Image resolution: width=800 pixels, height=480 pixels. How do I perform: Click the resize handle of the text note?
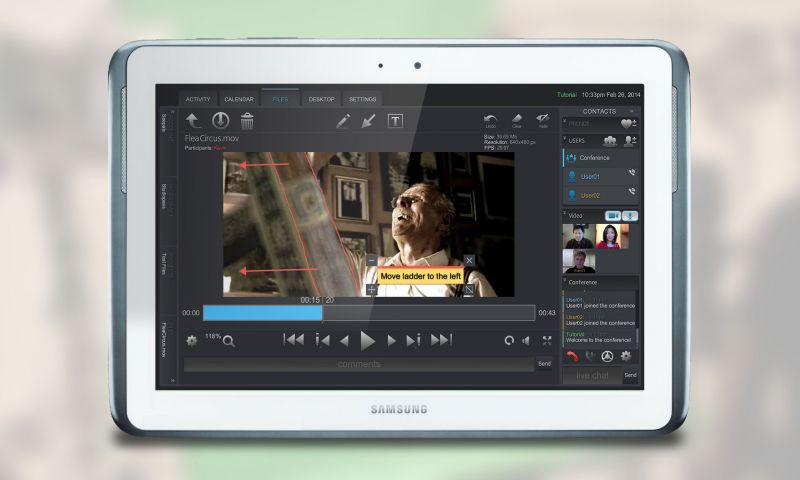click(469, 290)
